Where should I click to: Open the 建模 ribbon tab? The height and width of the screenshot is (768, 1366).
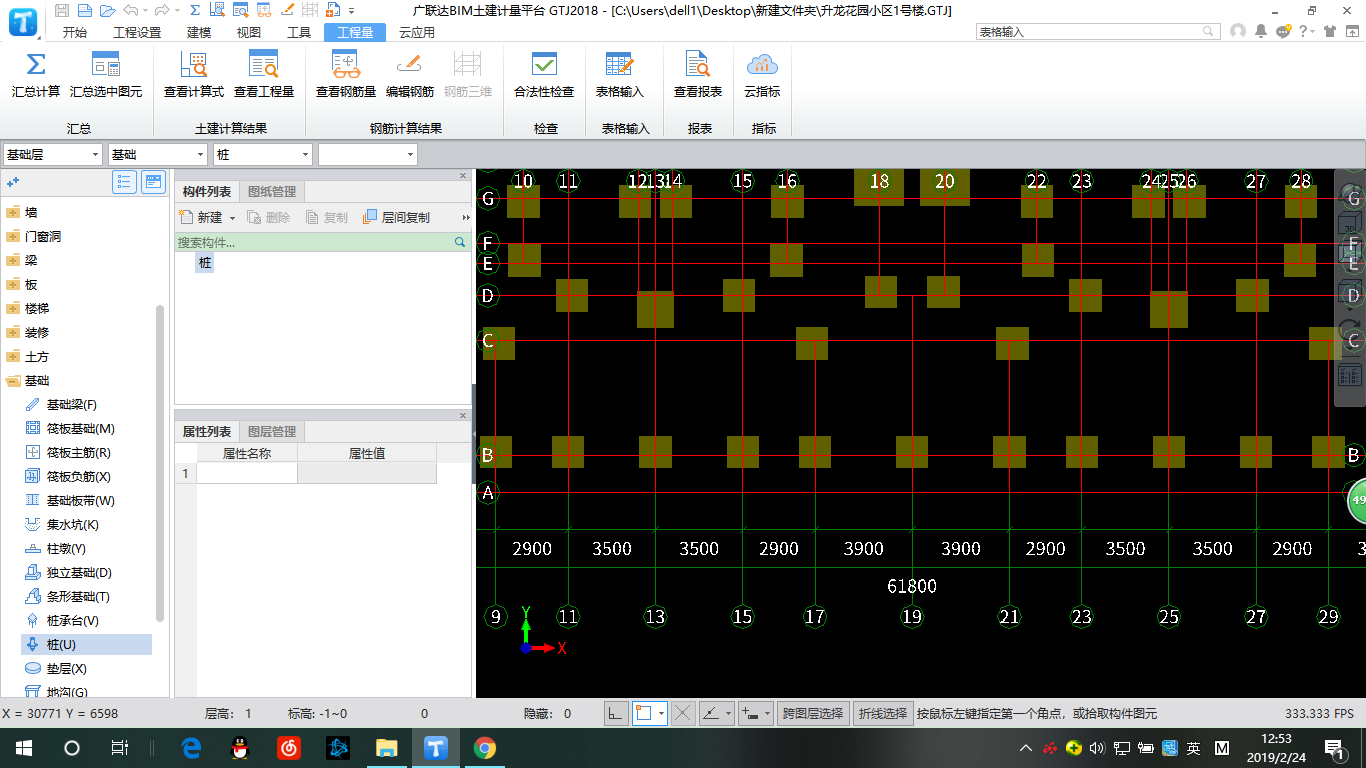[199, 32]
